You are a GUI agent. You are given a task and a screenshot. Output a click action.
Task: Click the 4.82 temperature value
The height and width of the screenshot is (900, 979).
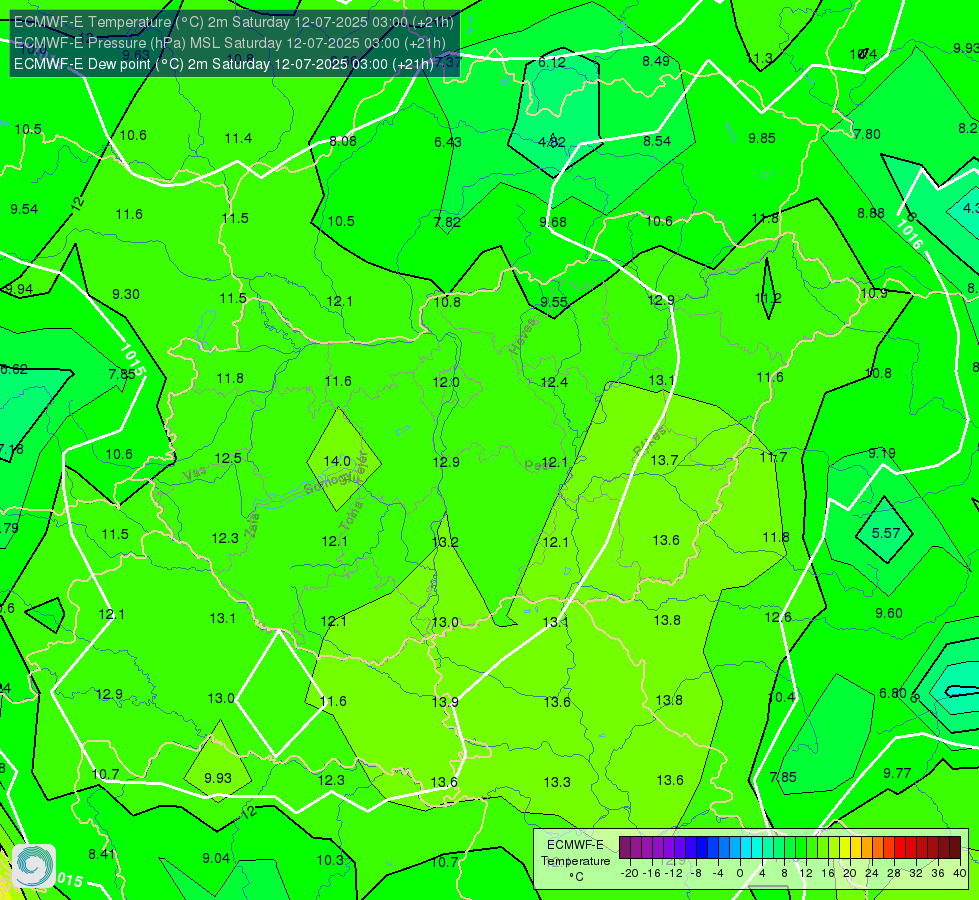point(552,142)
